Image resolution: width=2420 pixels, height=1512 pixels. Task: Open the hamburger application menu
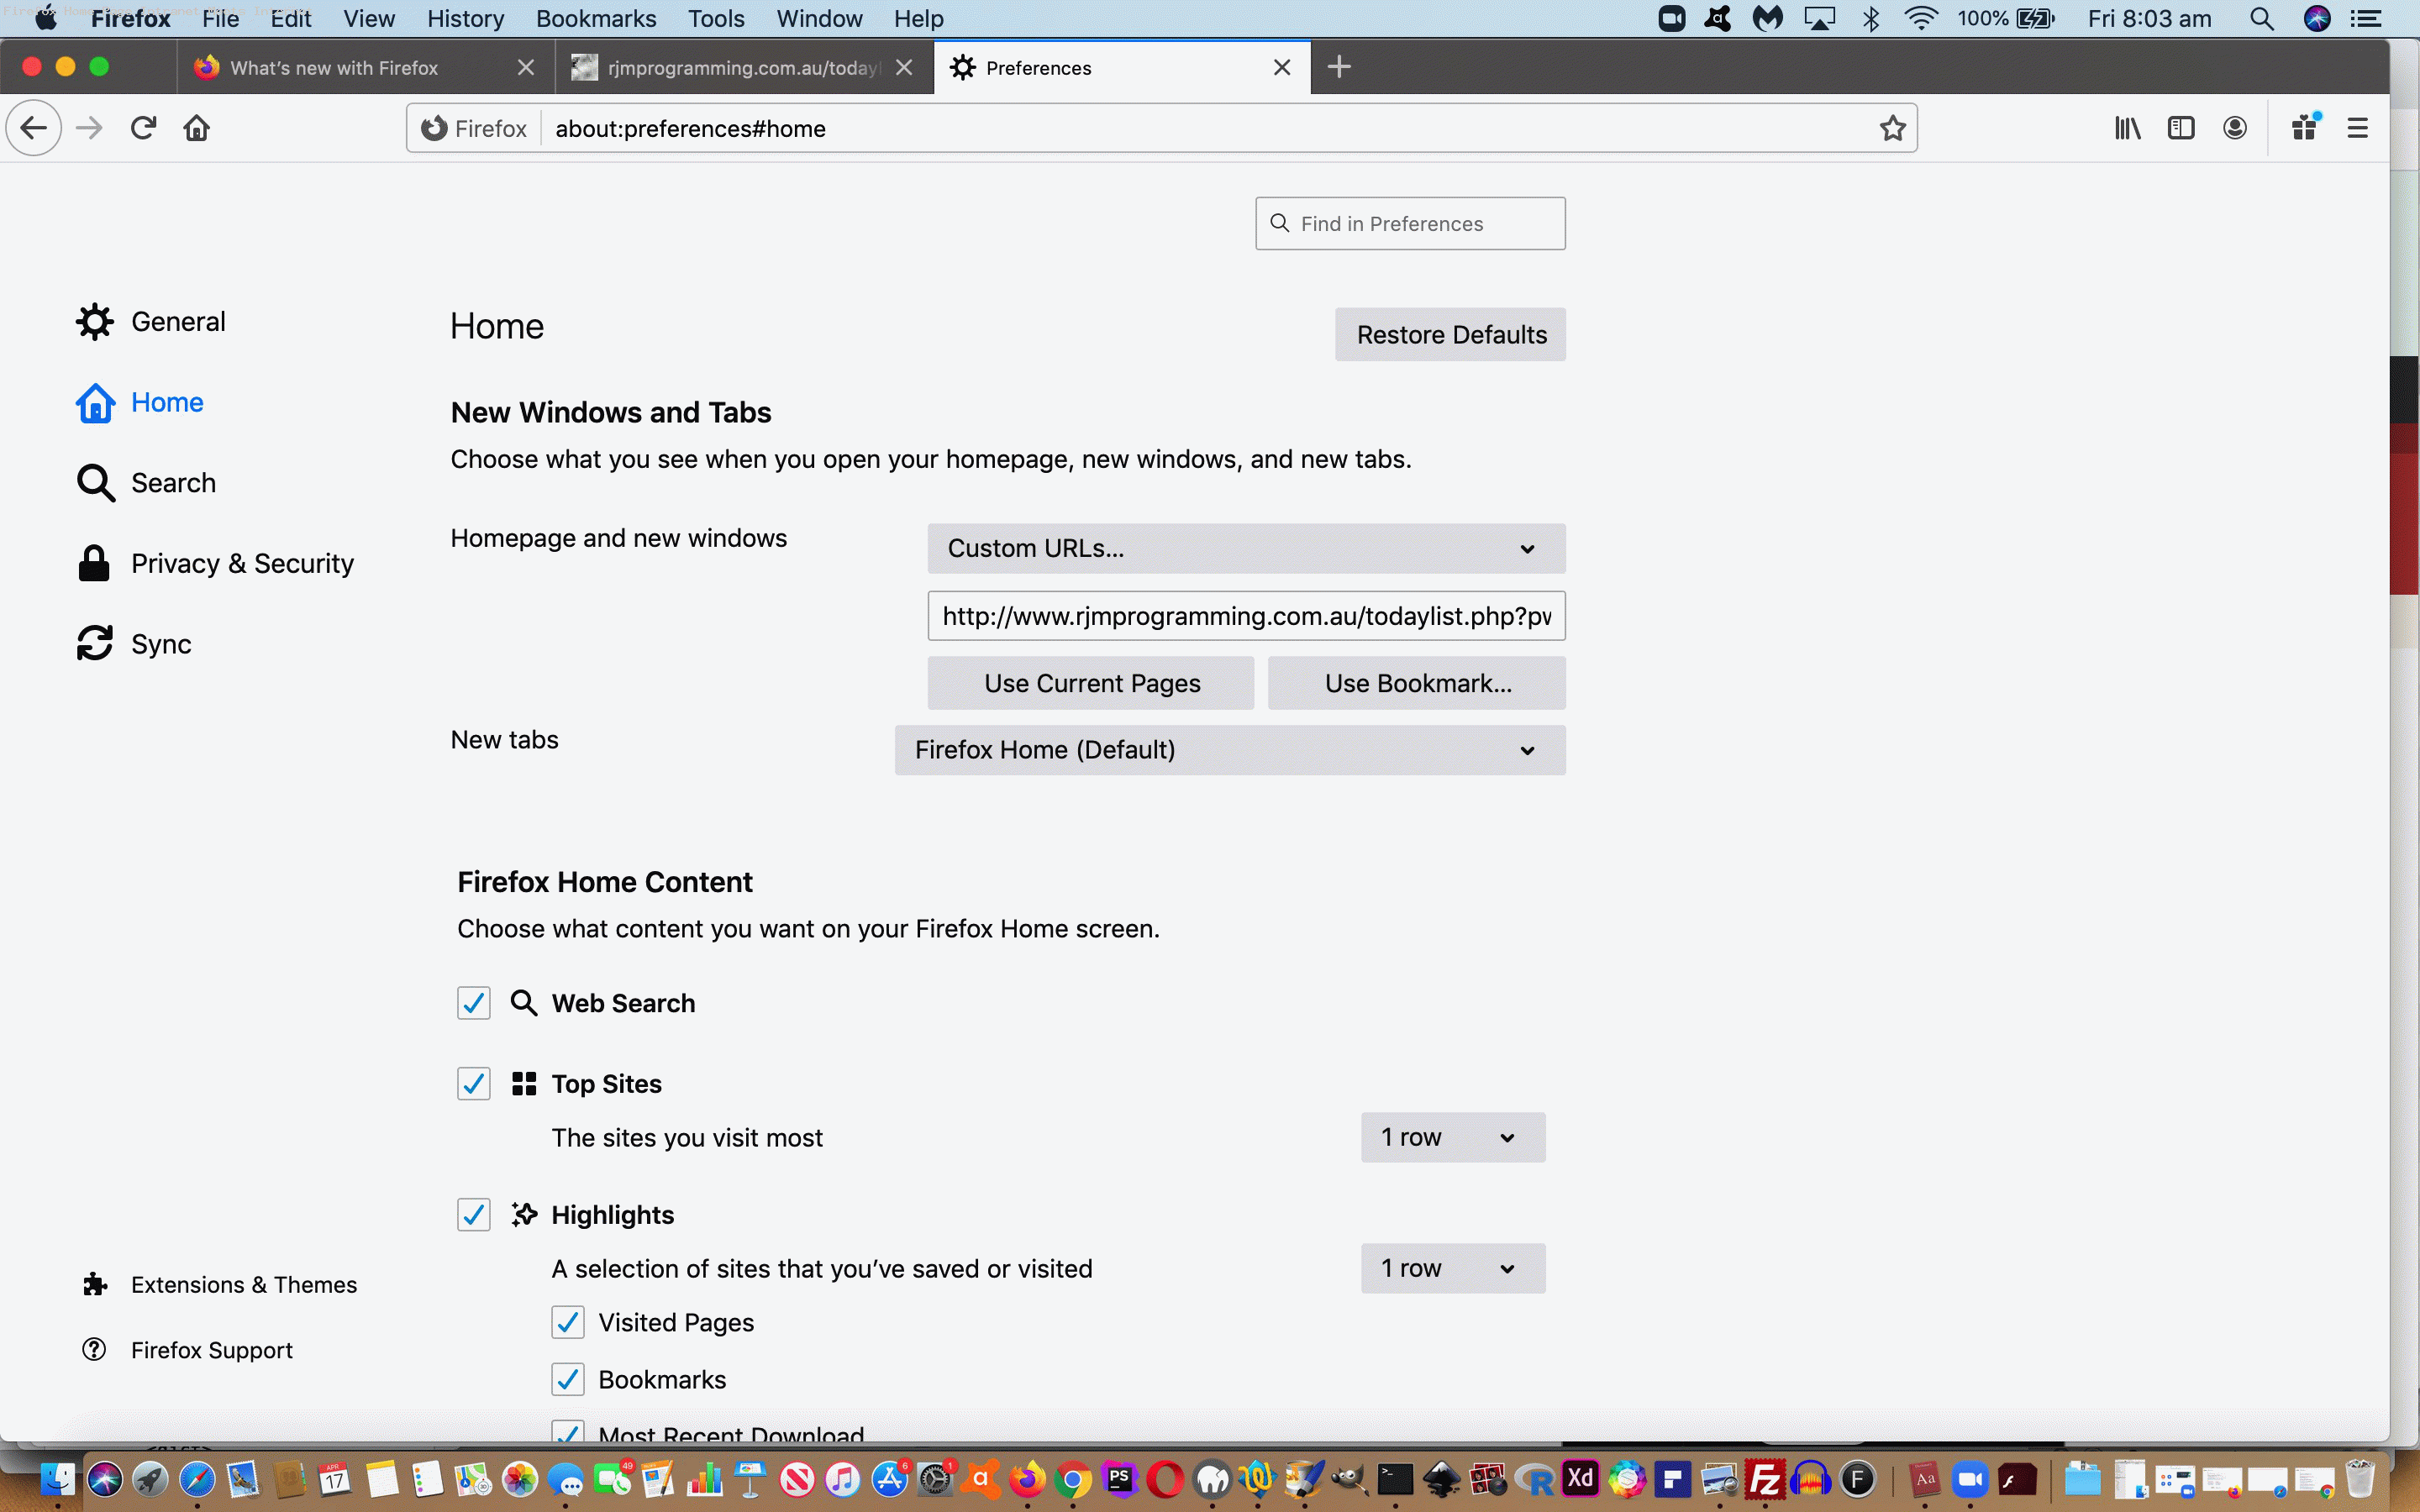click(x=2358, y=128)
